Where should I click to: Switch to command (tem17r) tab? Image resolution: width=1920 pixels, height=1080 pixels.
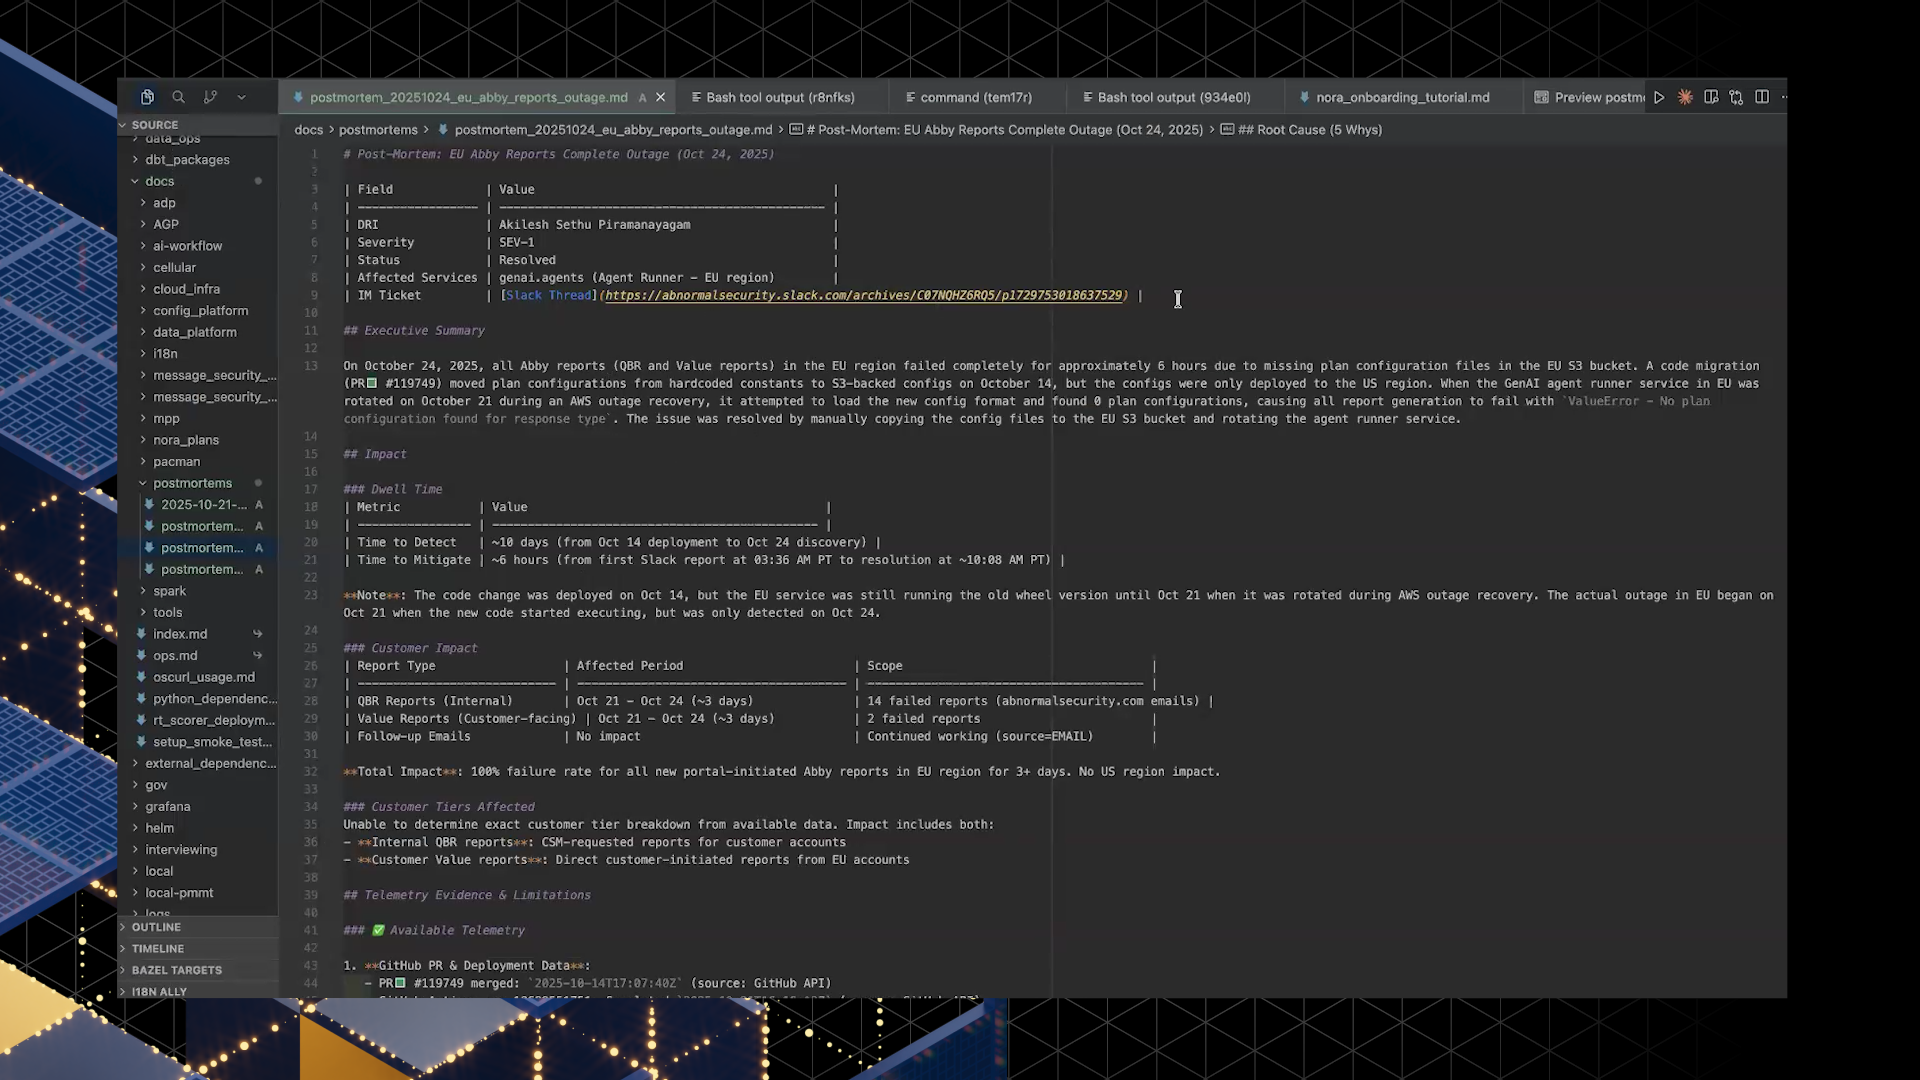[x=976, y=97]
